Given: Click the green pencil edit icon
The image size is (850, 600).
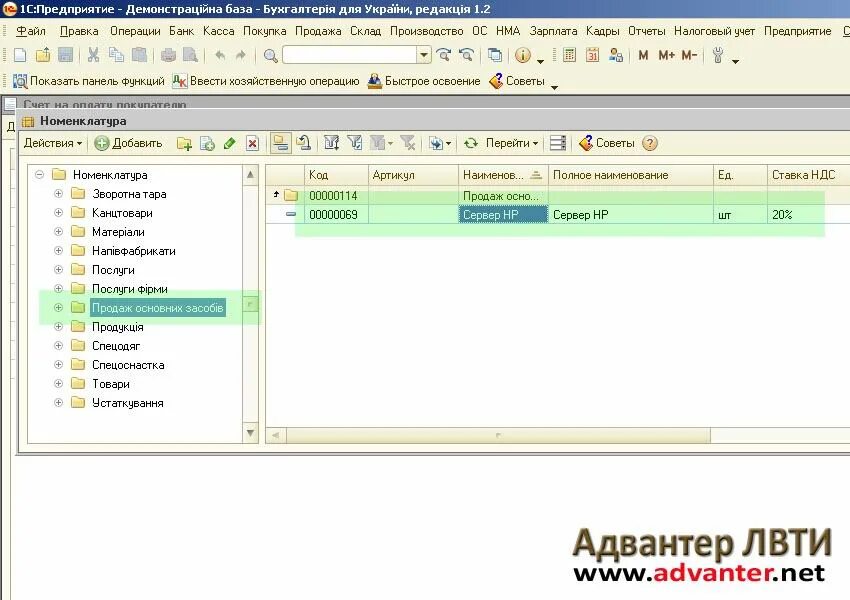Looking at the screenshot, I should (230, 144).
